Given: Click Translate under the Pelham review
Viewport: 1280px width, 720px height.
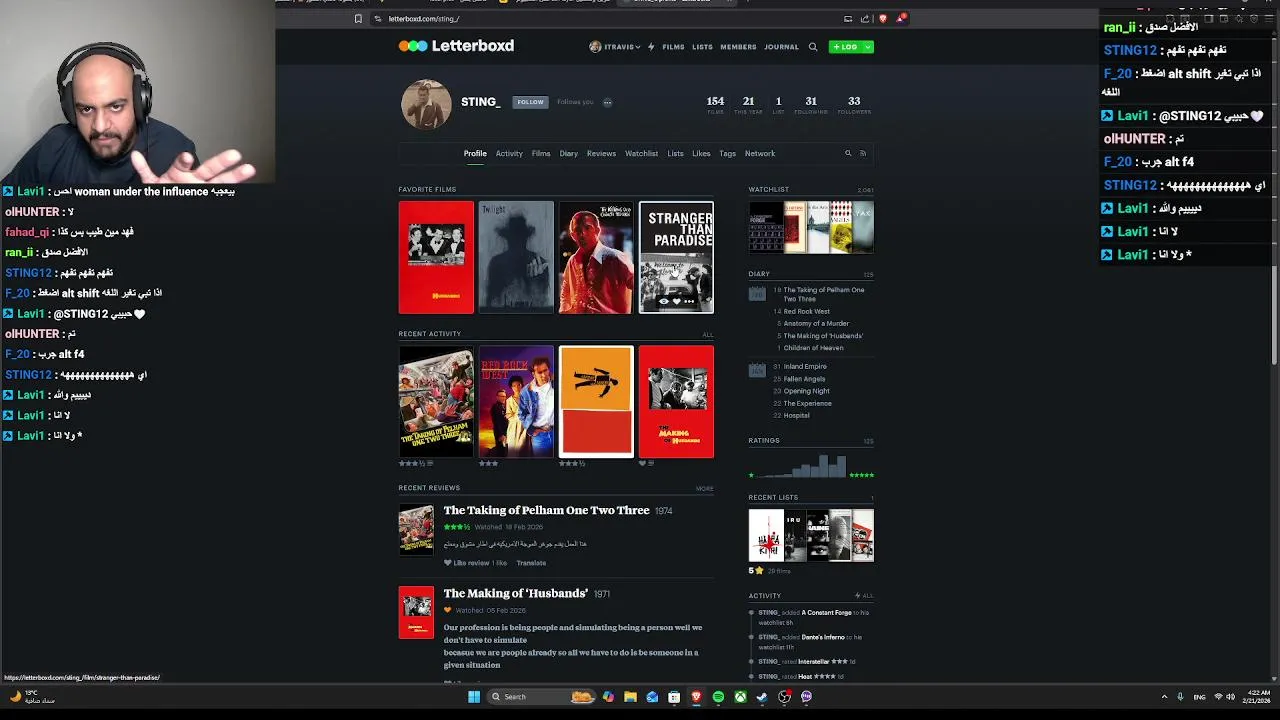Looking at the screenshot, I should click(x=531, y=563).
